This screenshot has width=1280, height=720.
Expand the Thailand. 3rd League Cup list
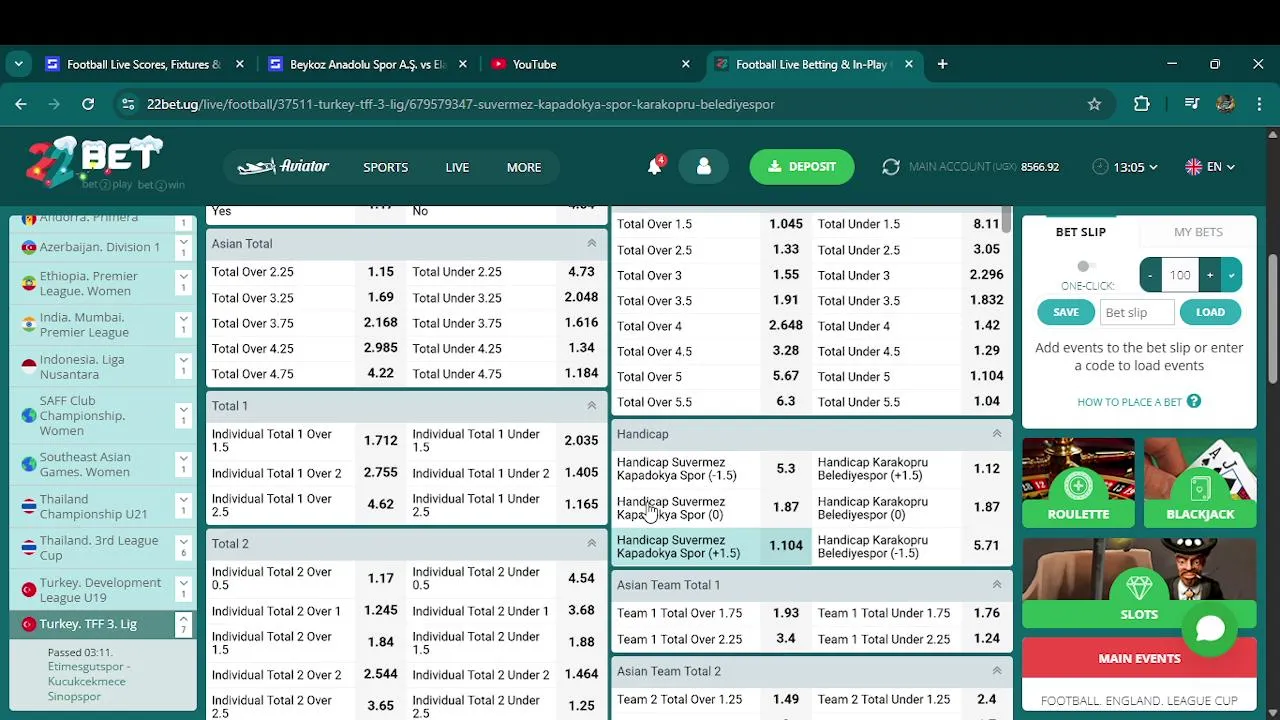point(183,548)
